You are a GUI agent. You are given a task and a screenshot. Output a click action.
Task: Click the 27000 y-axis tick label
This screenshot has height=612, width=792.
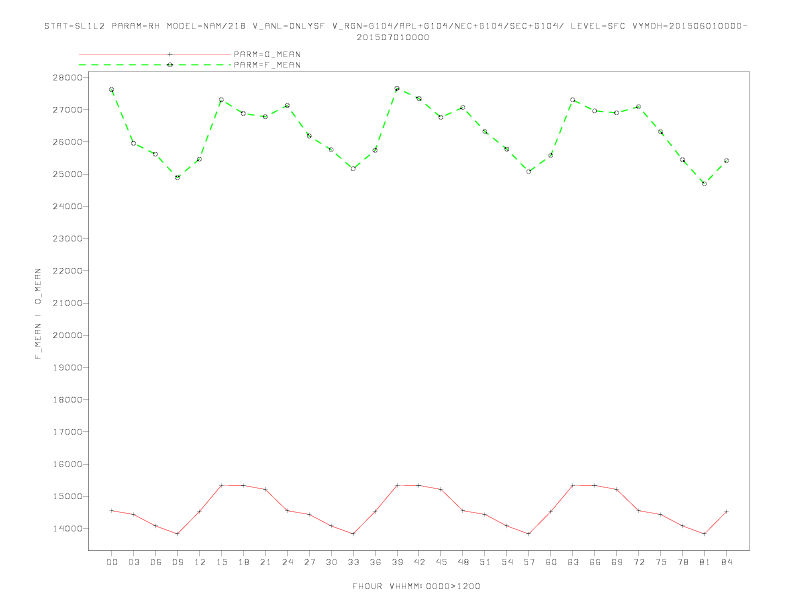click(x=67, y=110)
